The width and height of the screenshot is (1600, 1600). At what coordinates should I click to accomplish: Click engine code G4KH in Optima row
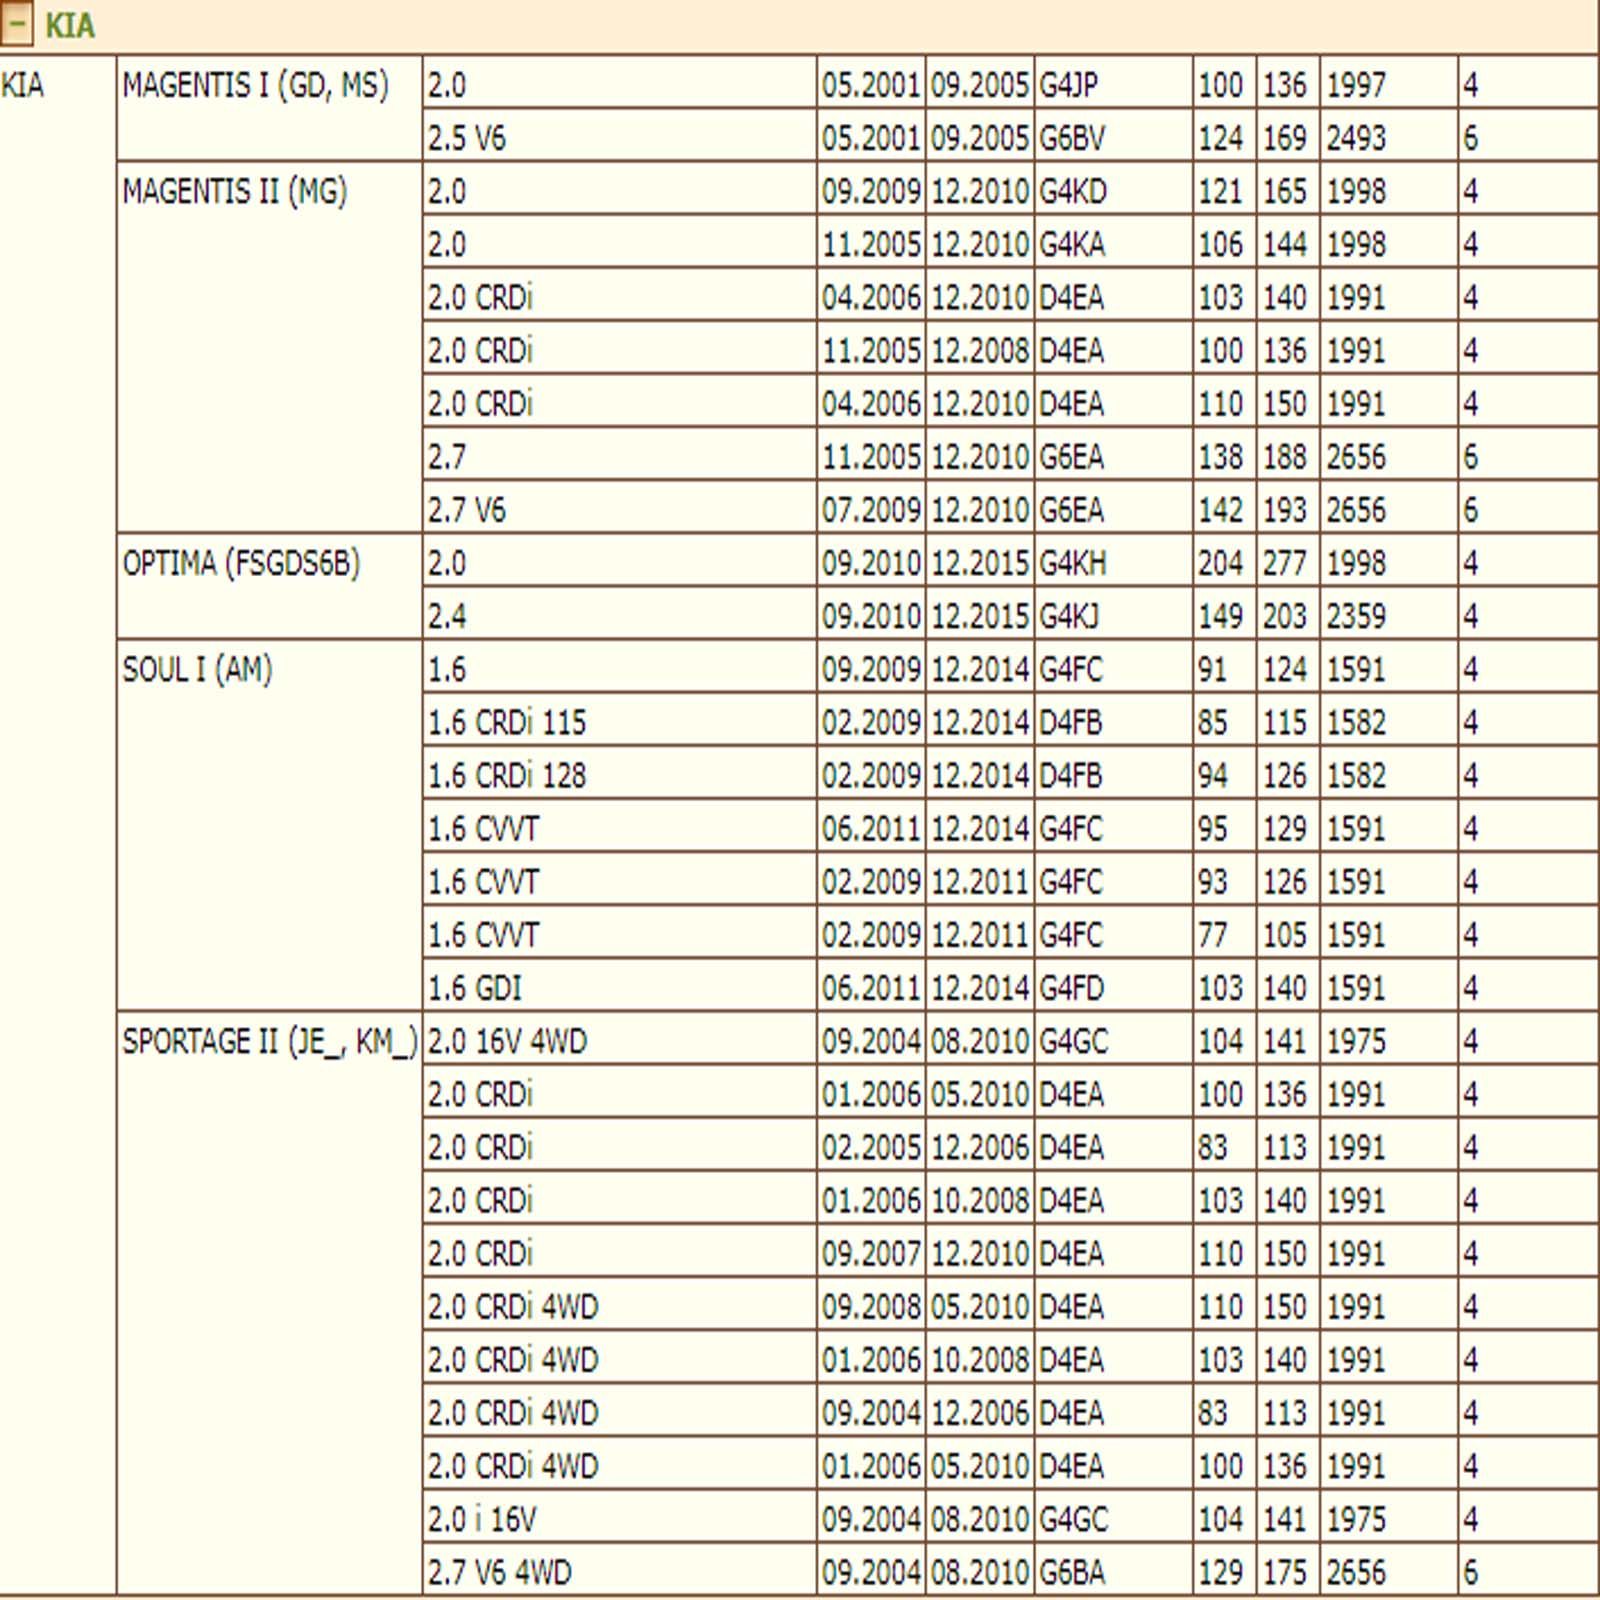click(1072, 563)
